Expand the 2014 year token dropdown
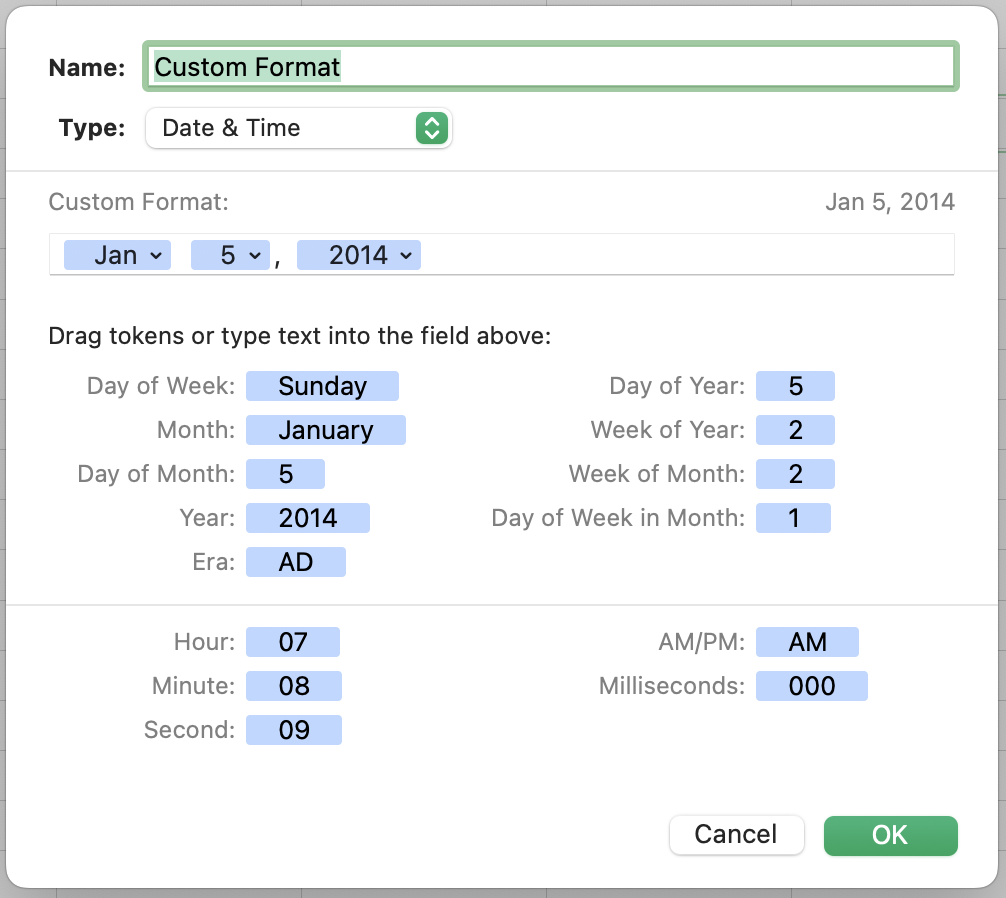 pyautogui.click(x=405, y=256)
